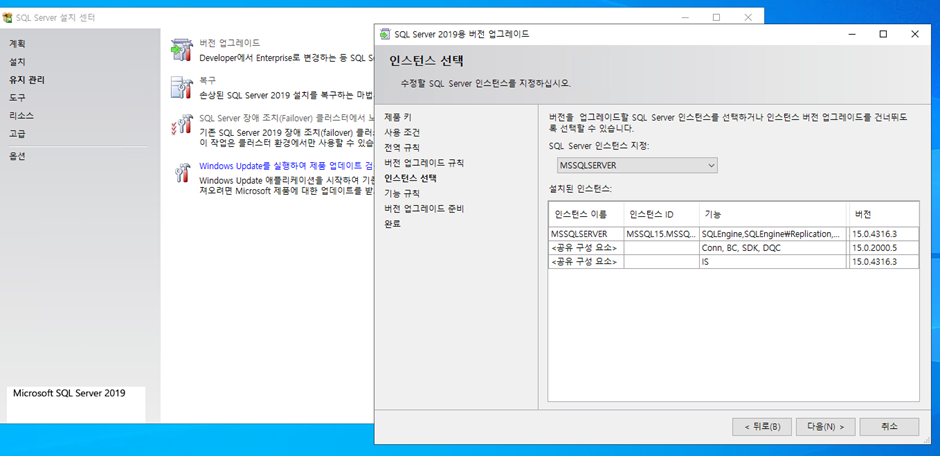940x456 pixels.
Task: Select 옵션 in the setup center sidebar
Action: [x=17, y=156]
